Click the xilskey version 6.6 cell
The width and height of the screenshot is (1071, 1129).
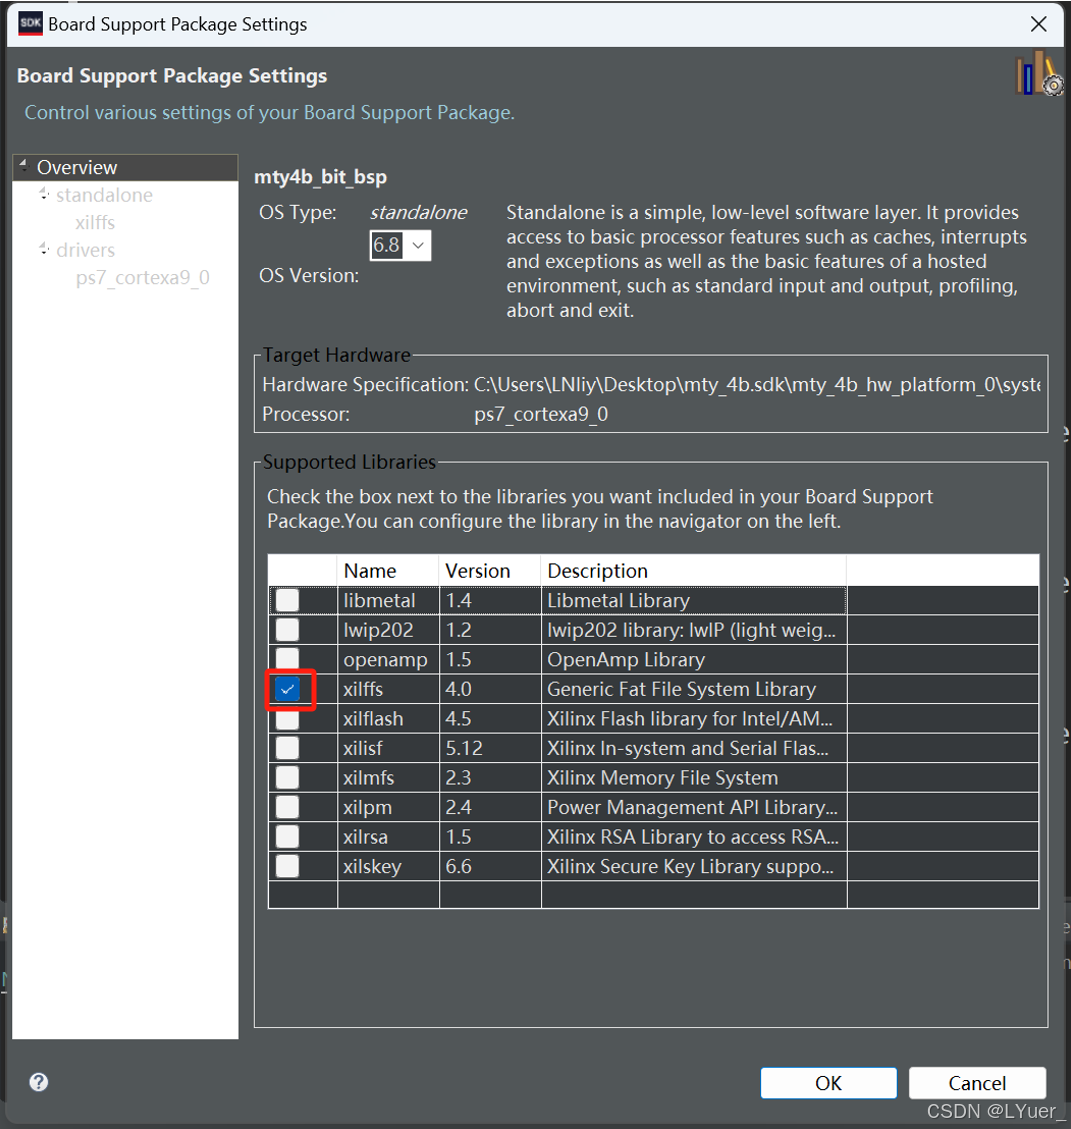tap(490, 866)
